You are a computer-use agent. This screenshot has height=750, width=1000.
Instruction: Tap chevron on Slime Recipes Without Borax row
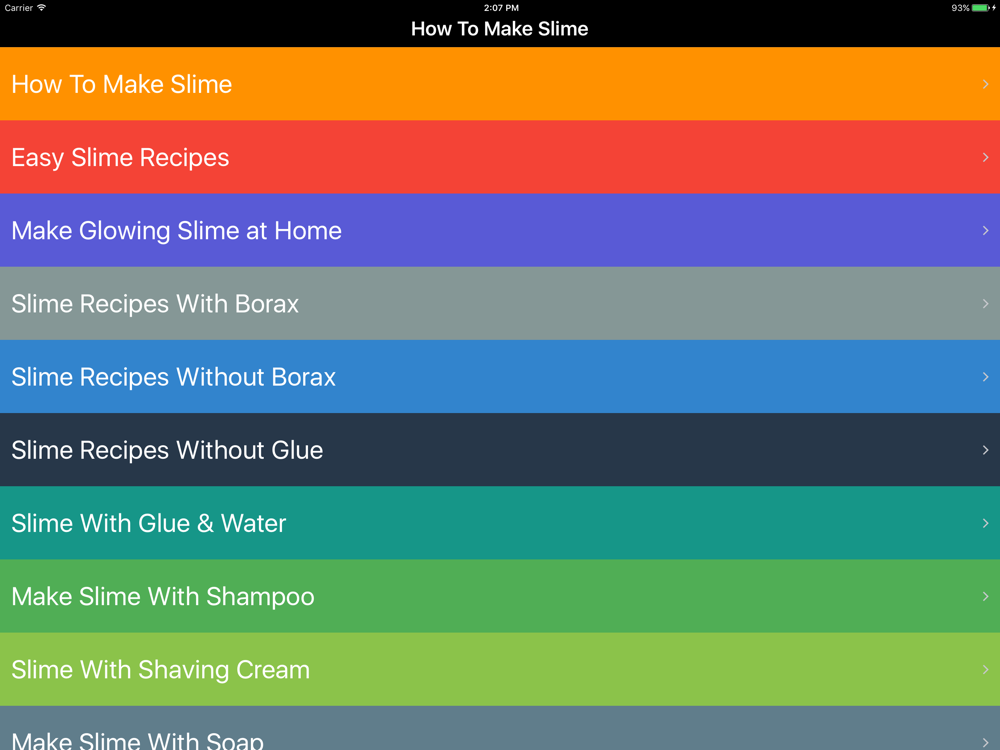[985, 377]
